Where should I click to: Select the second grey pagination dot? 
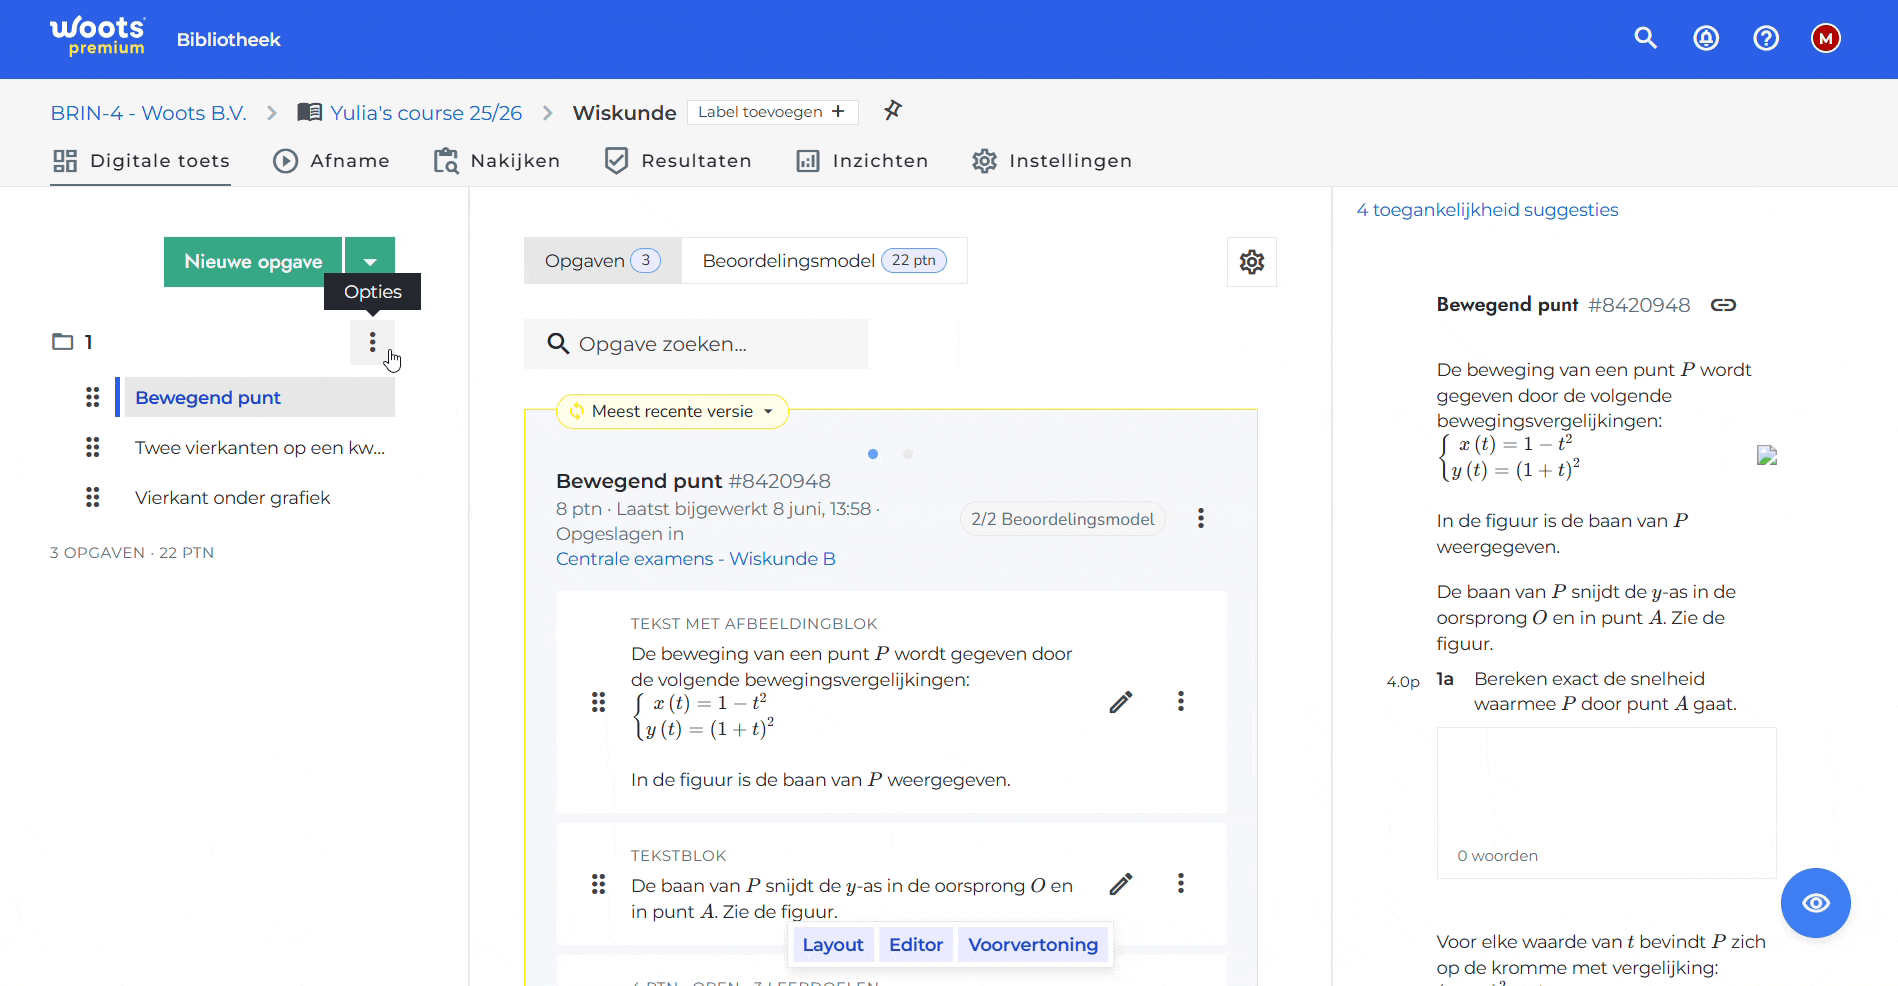tap(908, 454)
